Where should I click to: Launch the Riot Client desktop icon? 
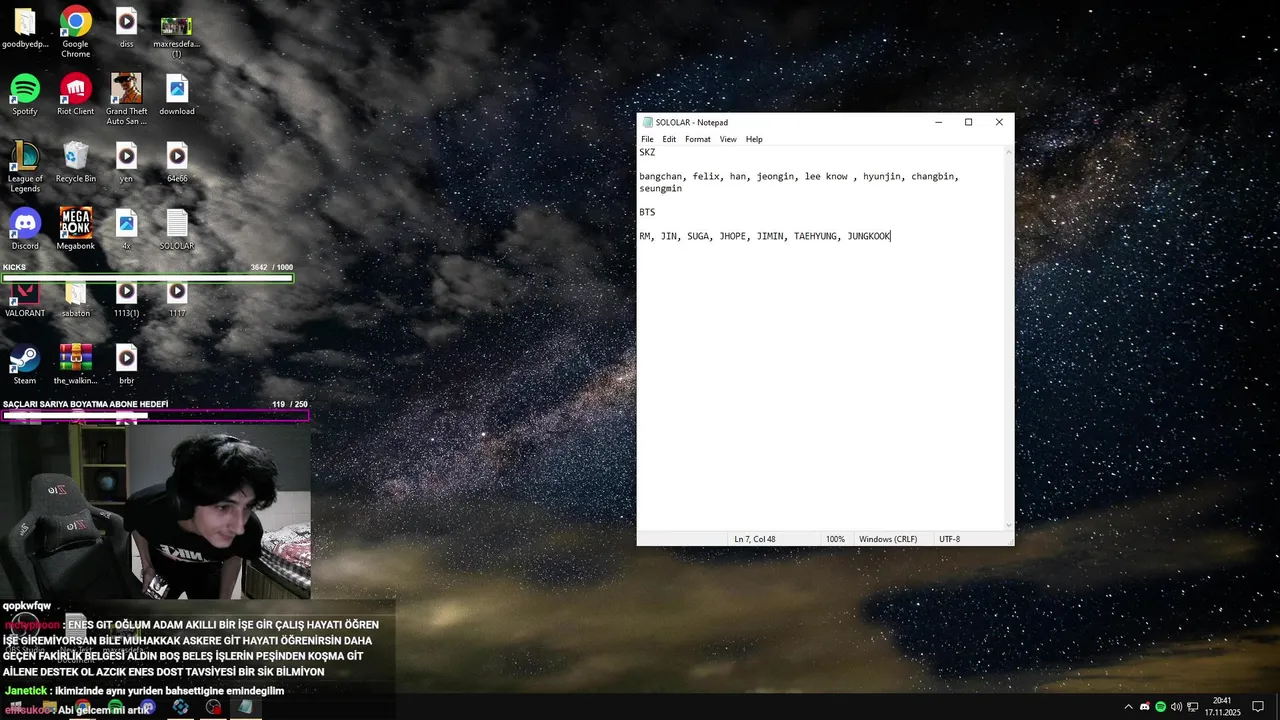pyautogui.click(x=75, y=94)
